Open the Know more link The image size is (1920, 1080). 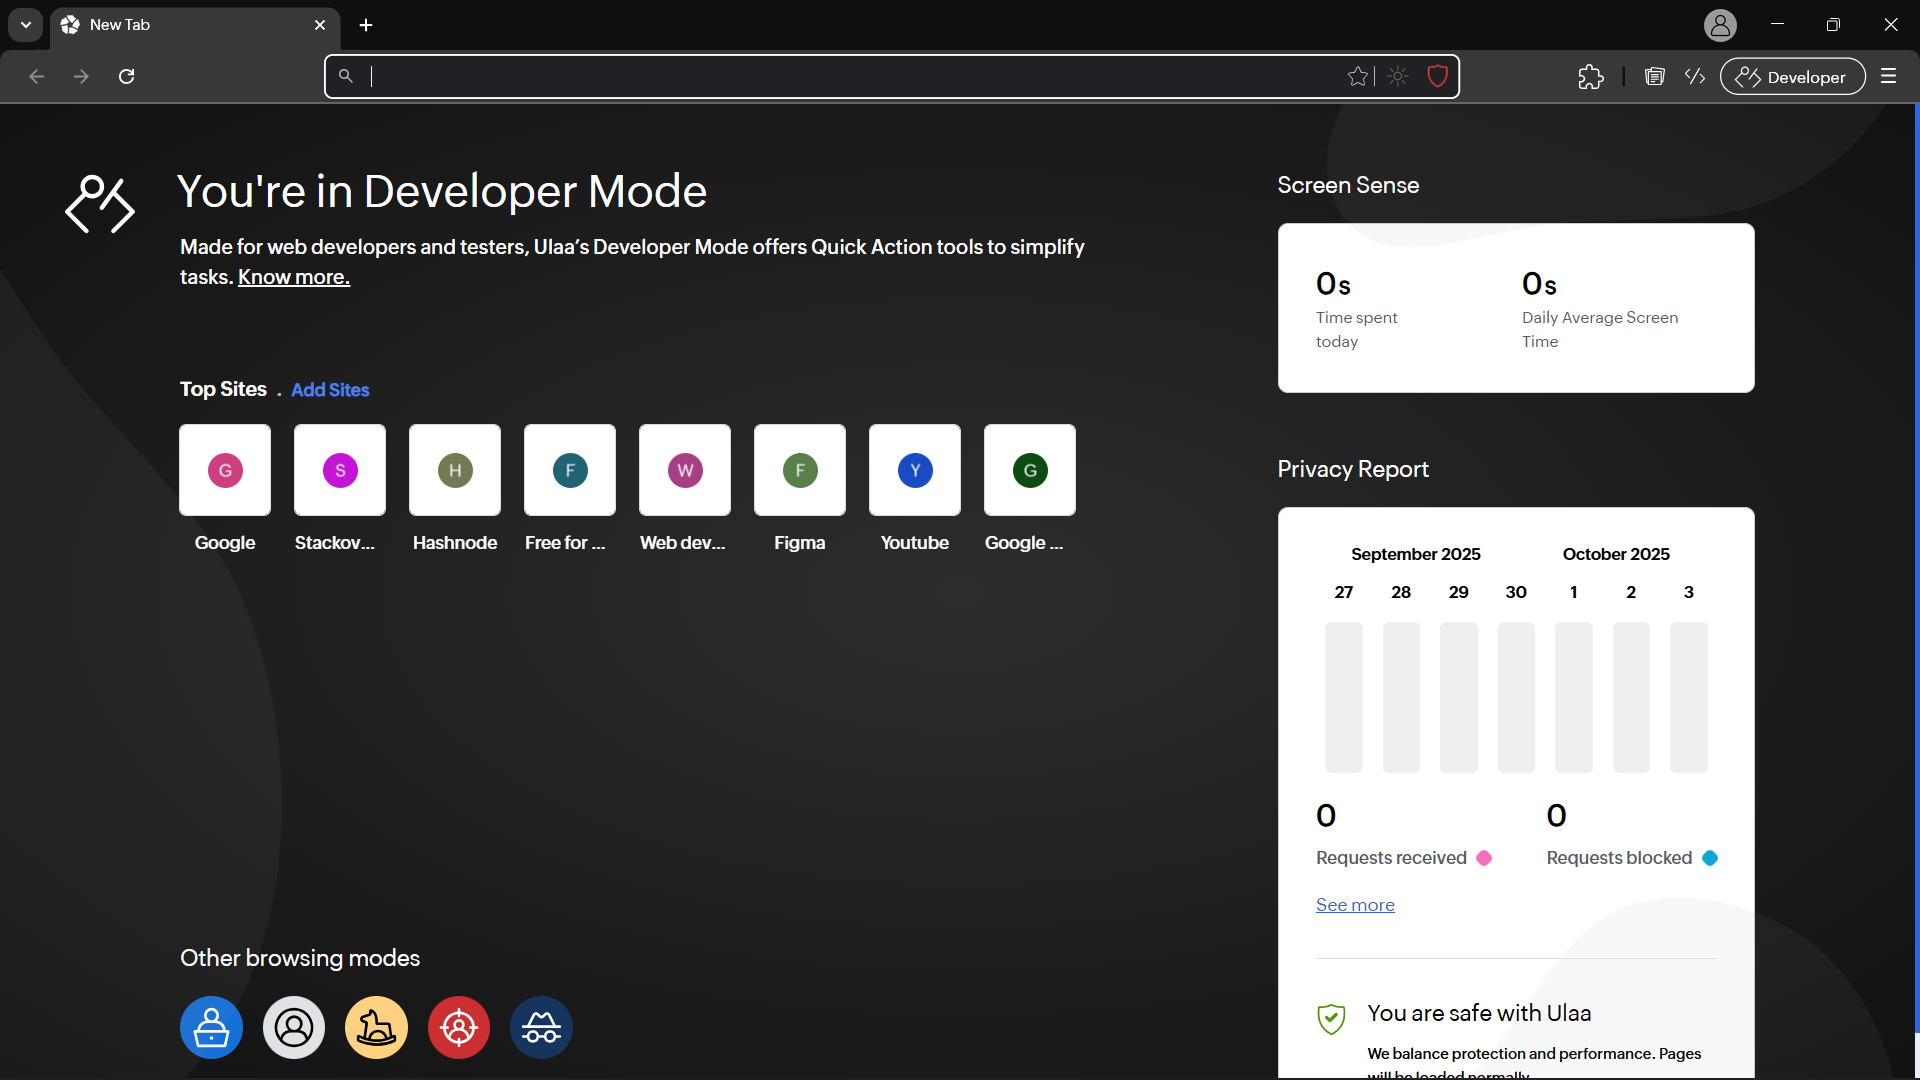[294, 277]
